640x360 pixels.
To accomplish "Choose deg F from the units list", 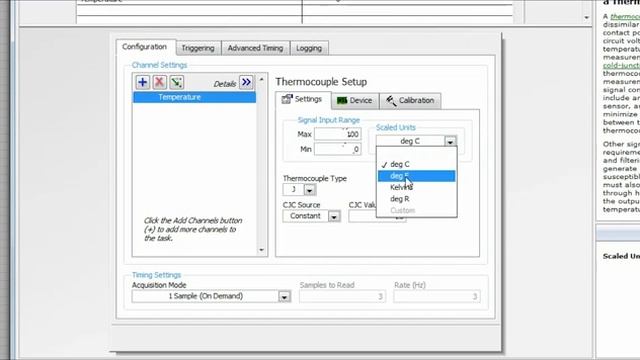I will pyautogui.click(x=416, y=176).
